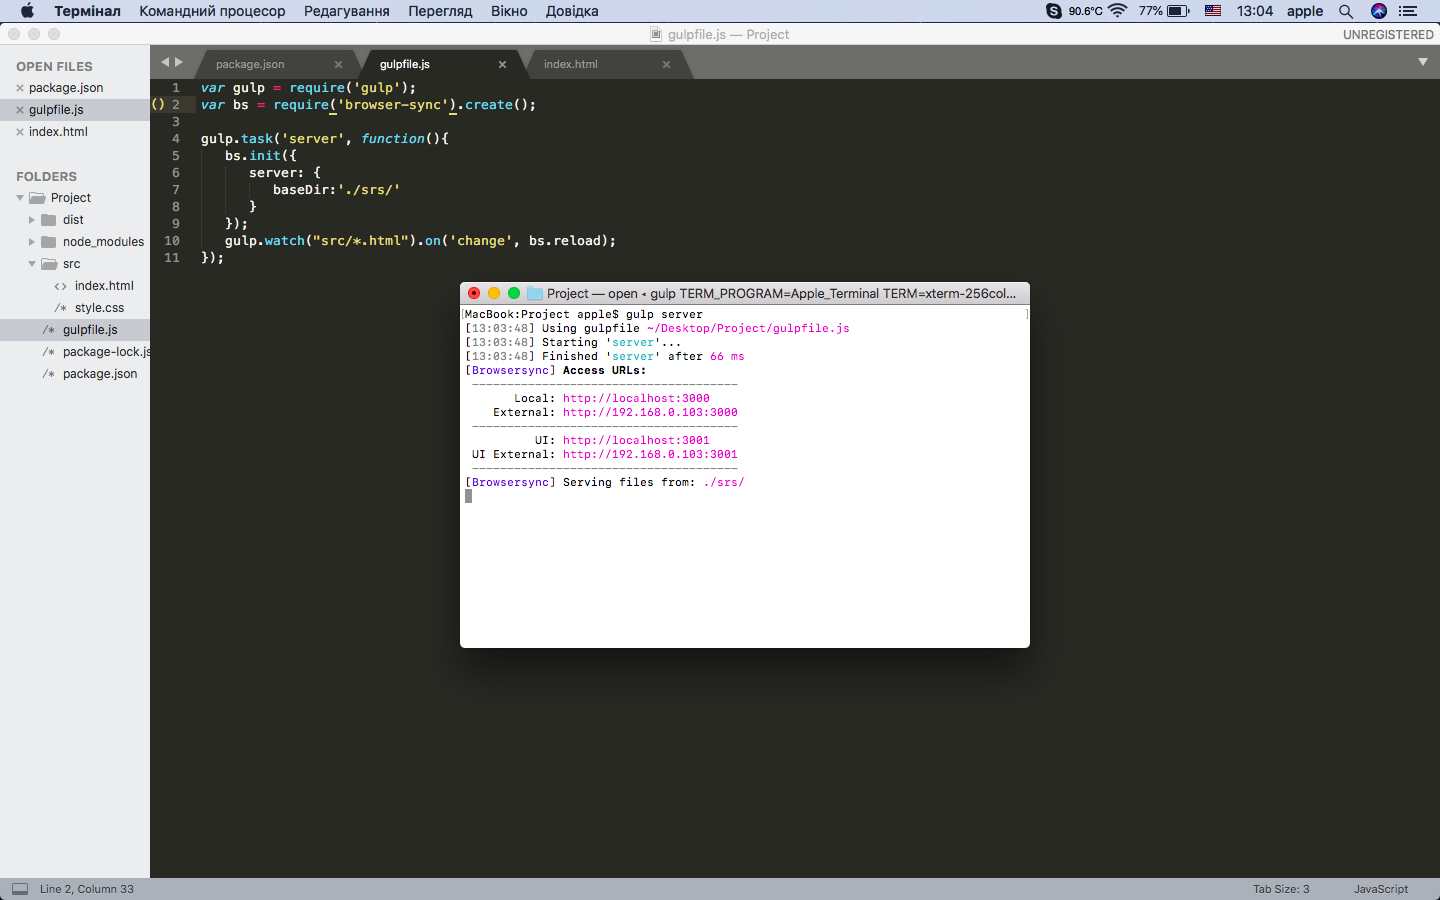Open the Редагування menu
This screenshot has height=900, width=1440.
[x=347, y=11]
